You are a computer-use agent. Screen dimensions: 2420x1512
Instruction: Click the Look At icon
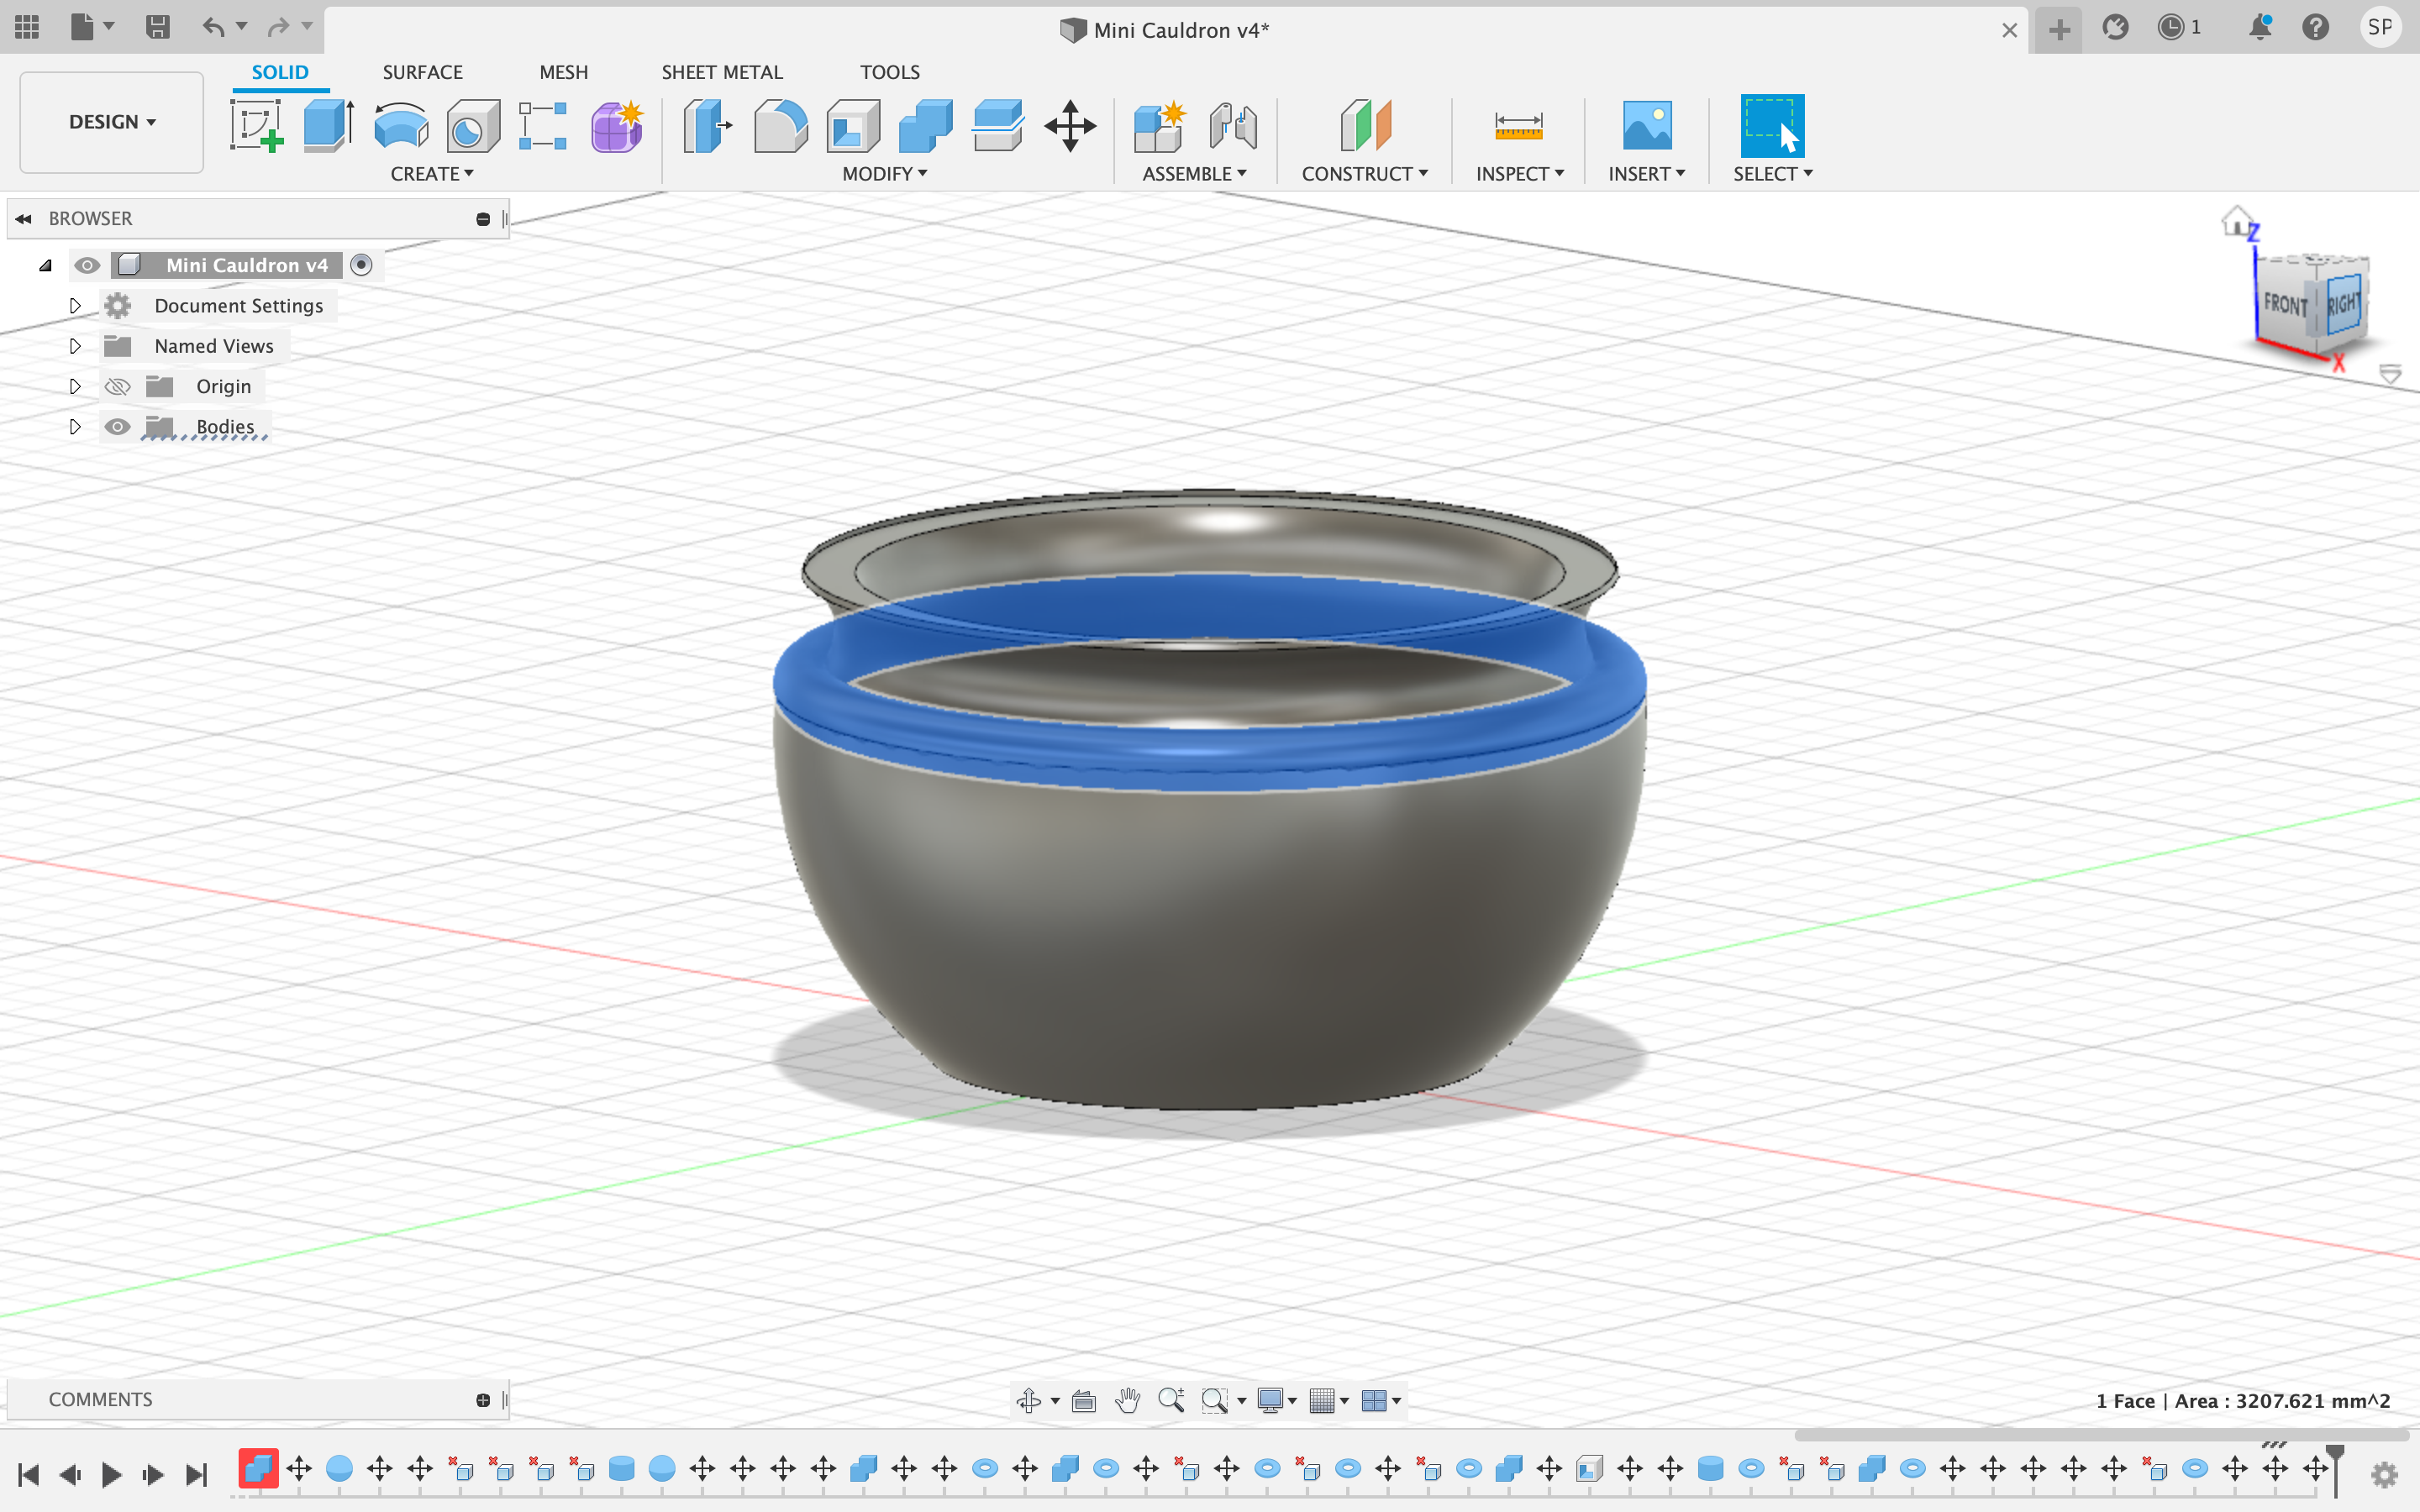pyautogui.click(x=1083, y=1400)
